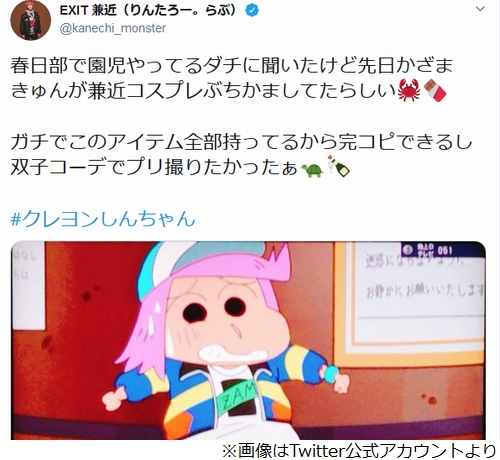Click the chocolate bar emoji
This screenshot has width=500, height=460.
[x=435, y=91]
